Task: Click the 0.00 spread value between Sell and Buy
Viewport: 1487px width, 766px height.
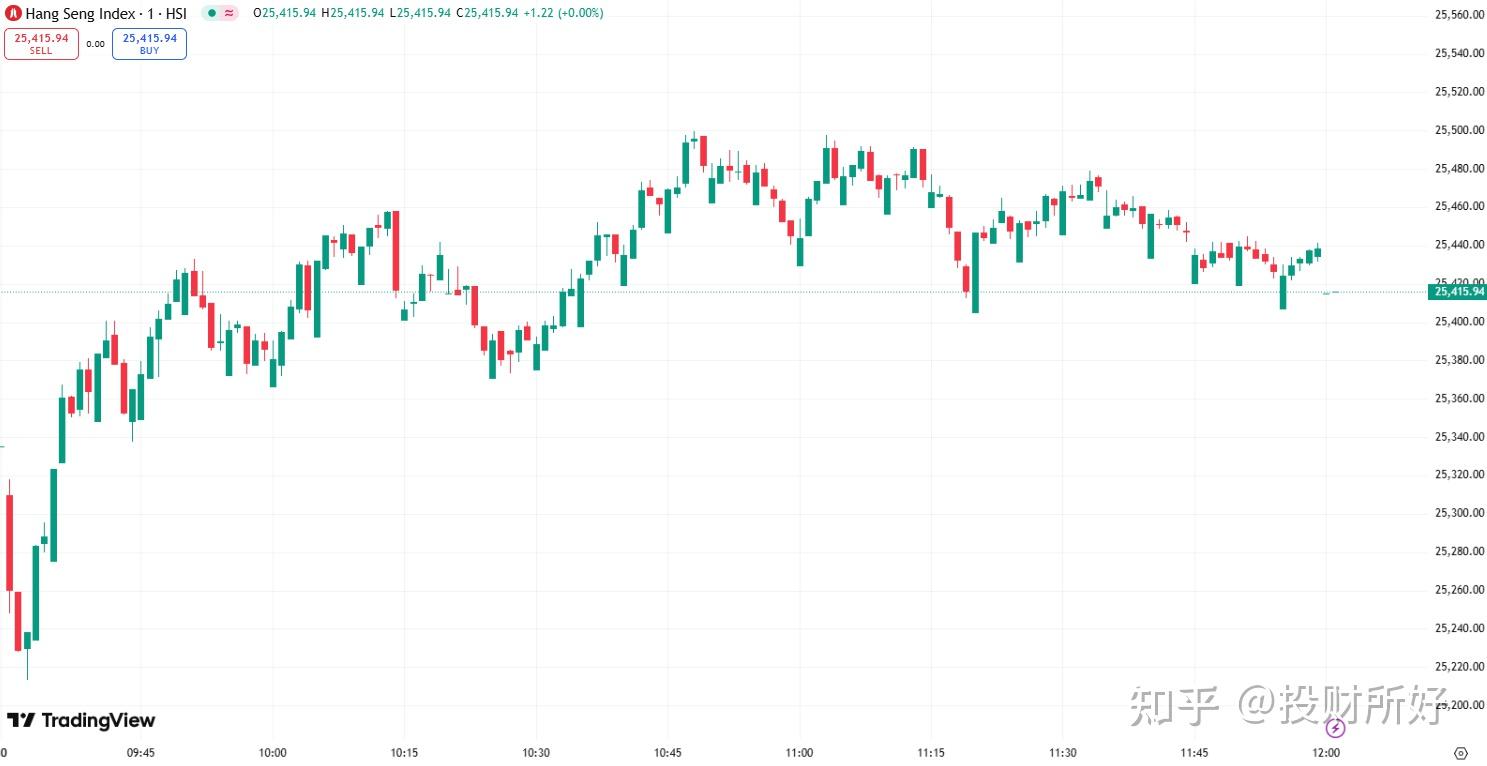Action: pos(95,44)
